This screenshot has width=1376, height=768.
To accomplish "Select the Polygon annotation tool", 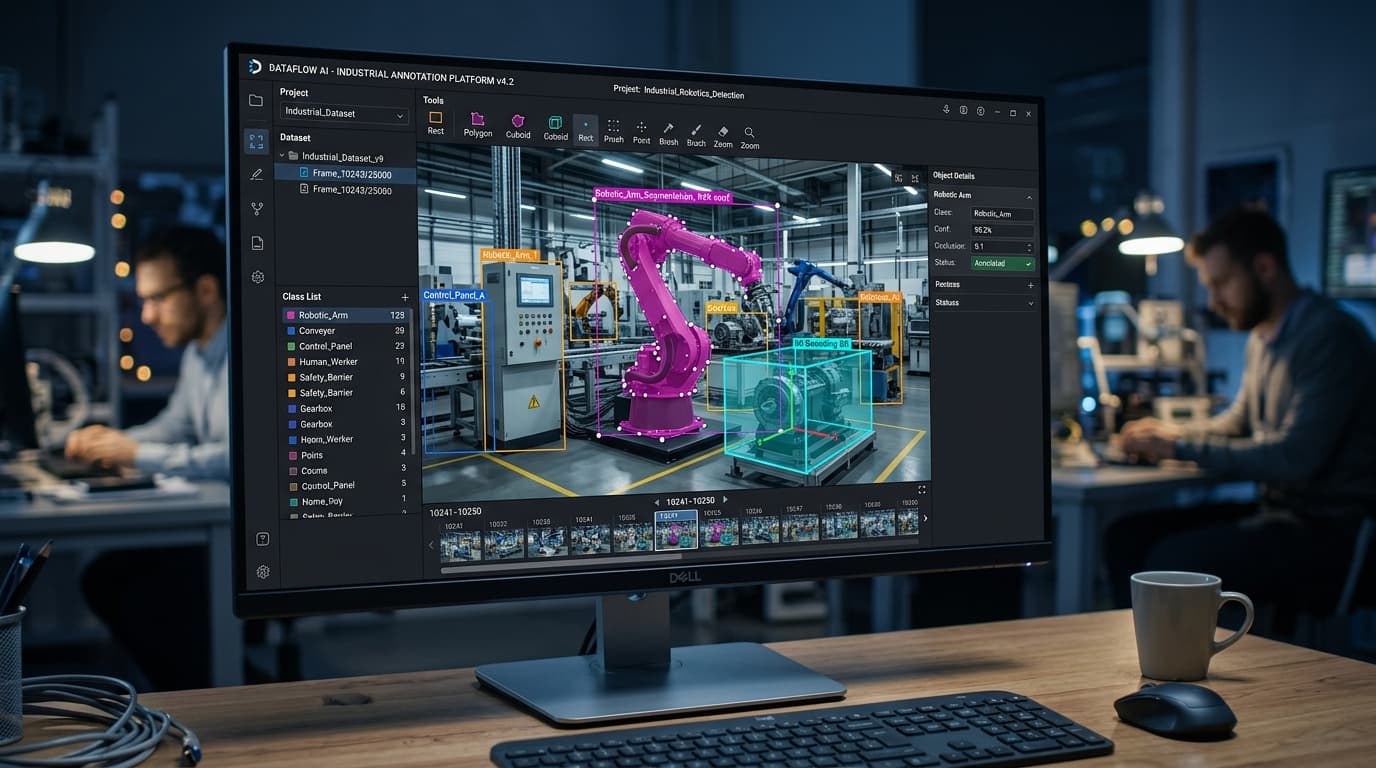I will point(478,125).
